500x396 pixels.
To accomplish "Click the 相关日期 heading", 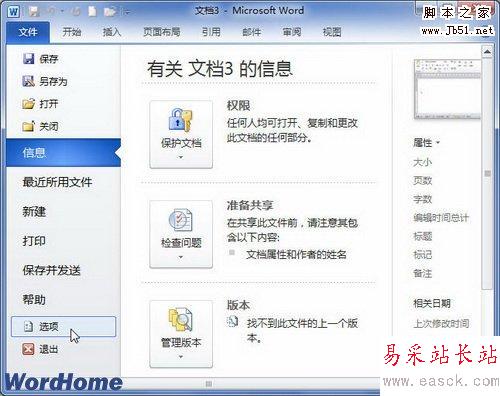I will click(x=432, y=303).
